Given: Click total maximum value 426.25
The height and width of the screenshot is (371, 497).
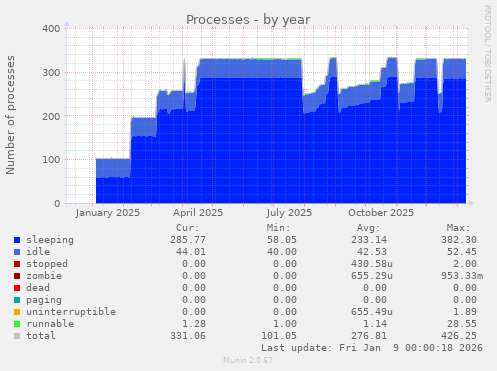Looking at the screenshot, I should tap(459, 336).
